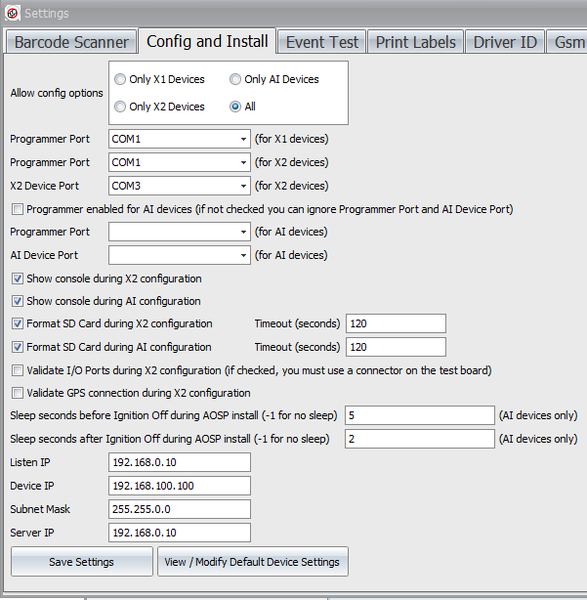Uncheck Show console during X2 configuration
Image resolution: width=587 pixels, height=600 pixels.
tap(17, 279)
